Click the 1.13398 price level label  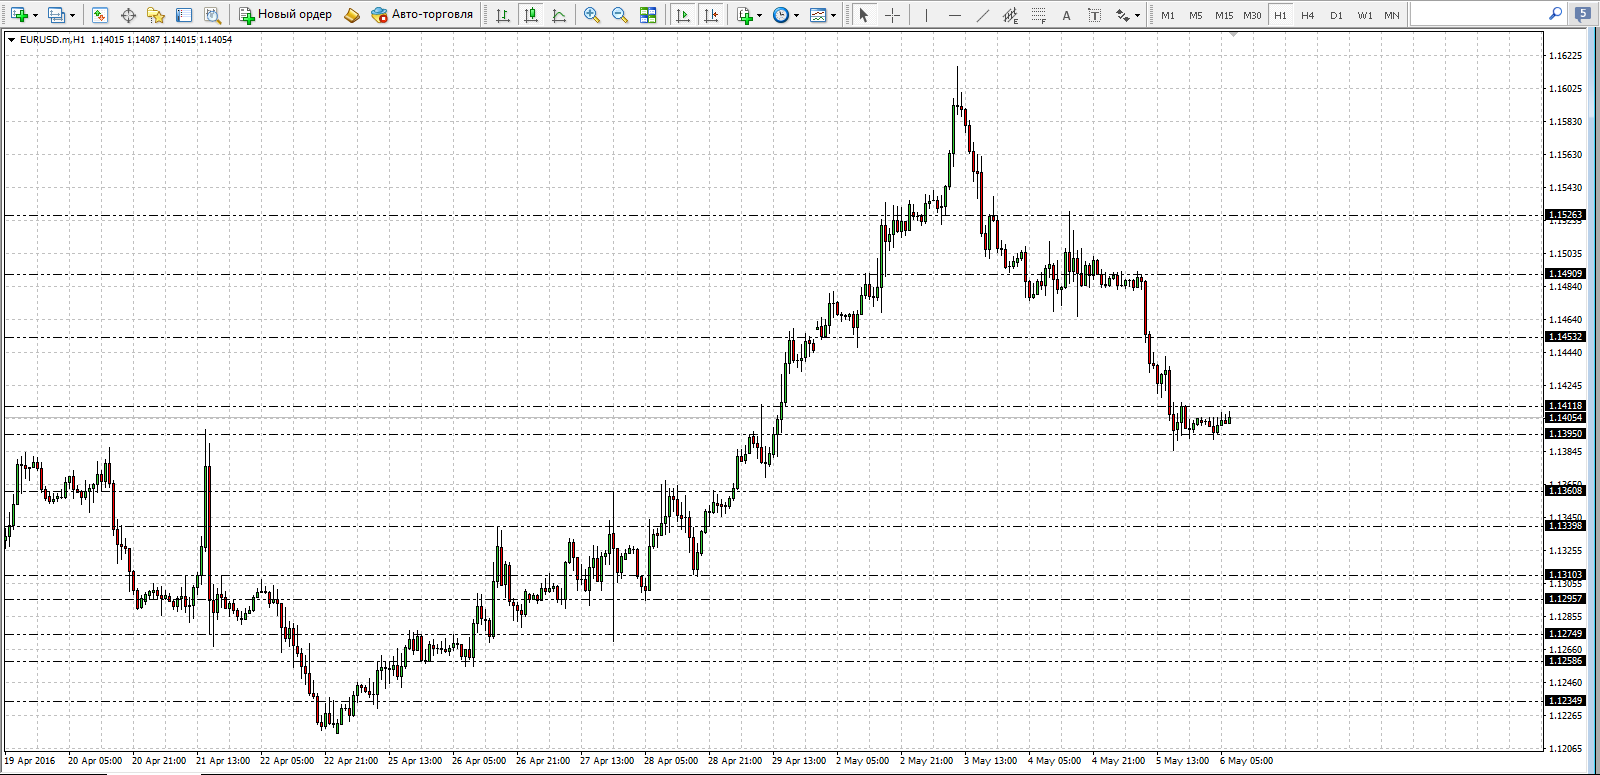[1566, 526]
